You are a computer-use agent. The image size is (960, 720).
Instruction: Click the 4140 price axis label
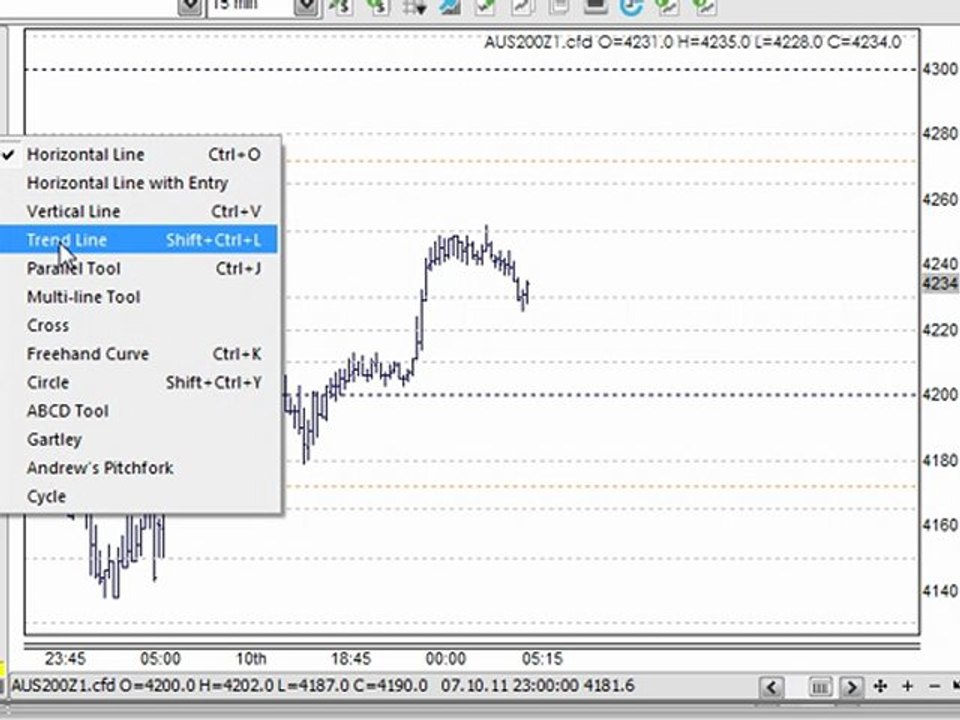(940, 591)
